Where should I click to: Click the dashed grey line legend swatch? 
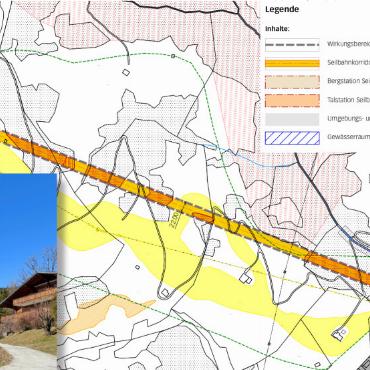(x=292, y=45)
